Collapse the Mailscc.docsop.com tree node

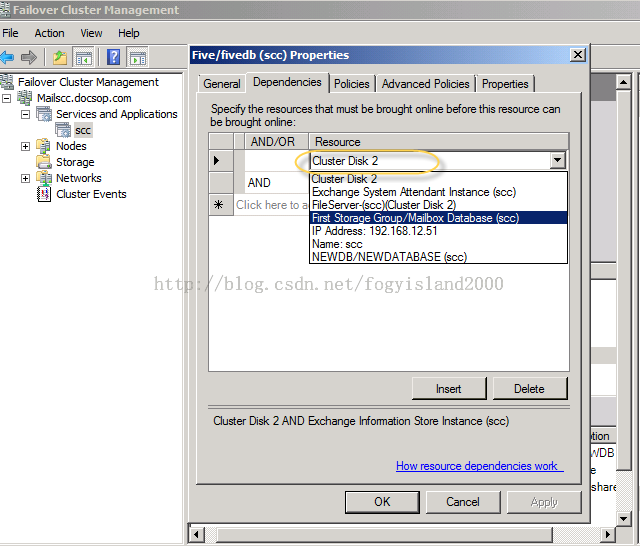tap(6, 98)
